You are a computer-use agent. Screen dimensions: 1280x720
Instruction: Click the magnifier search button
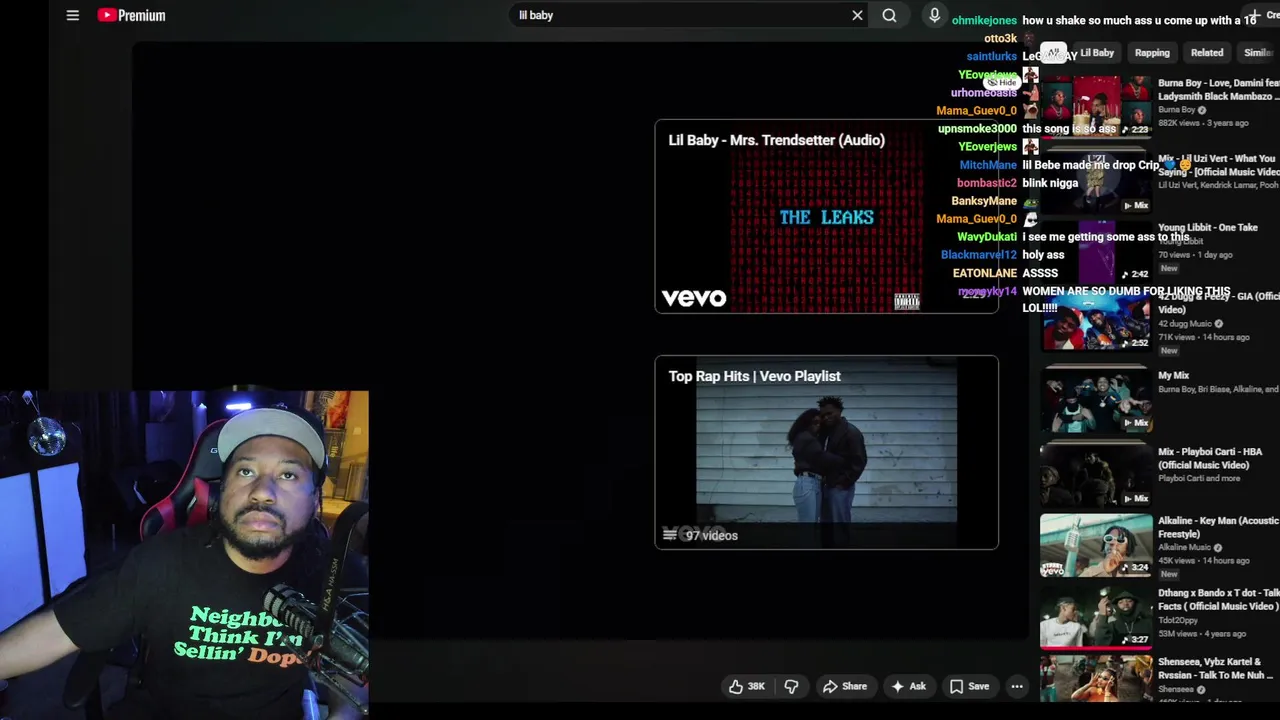(889, 15)
